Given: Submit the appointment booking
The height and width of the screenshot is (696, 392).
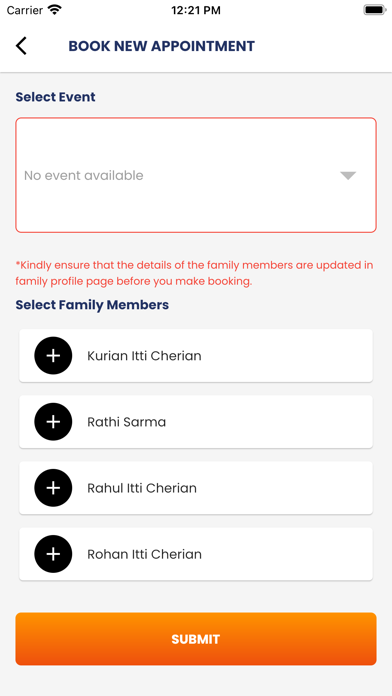Looking at the screenshot, I should click(196, 639).
